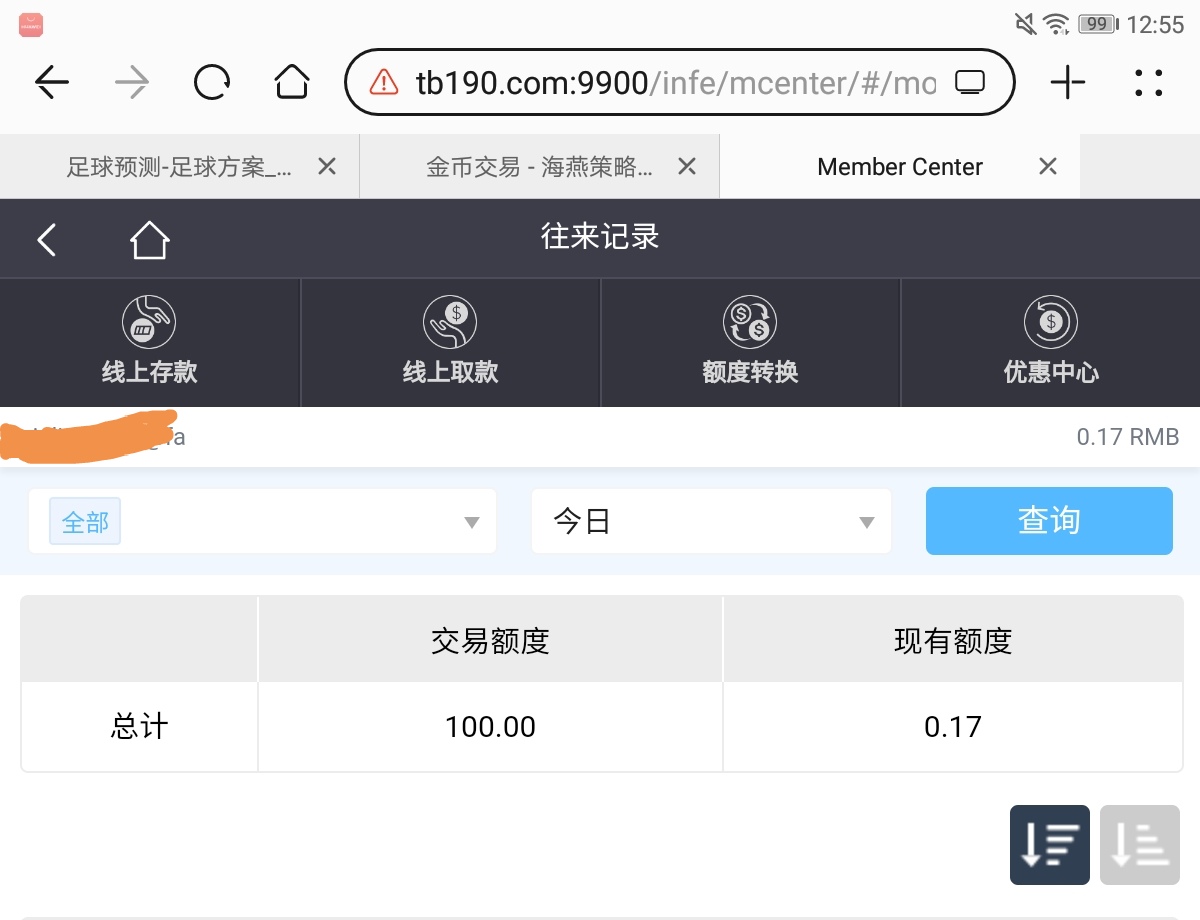Toggle desktop view icon in address bar

(970, 82)
